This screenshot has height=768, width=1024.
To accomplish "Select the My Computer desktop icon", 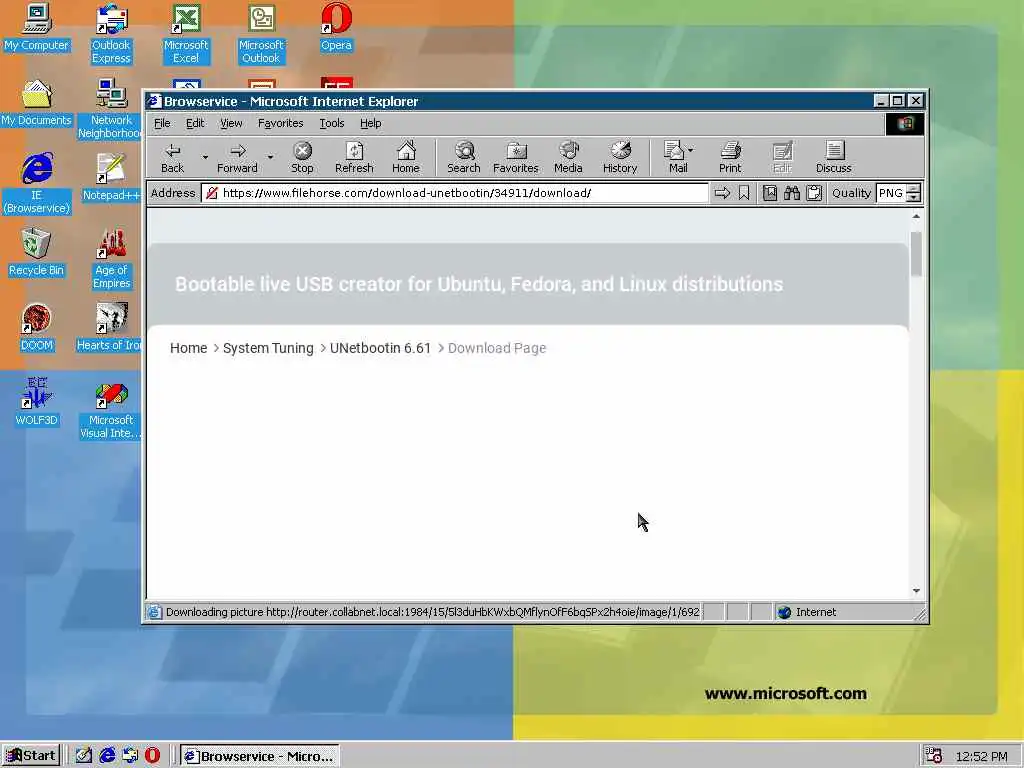I will (x=36, y=27).
